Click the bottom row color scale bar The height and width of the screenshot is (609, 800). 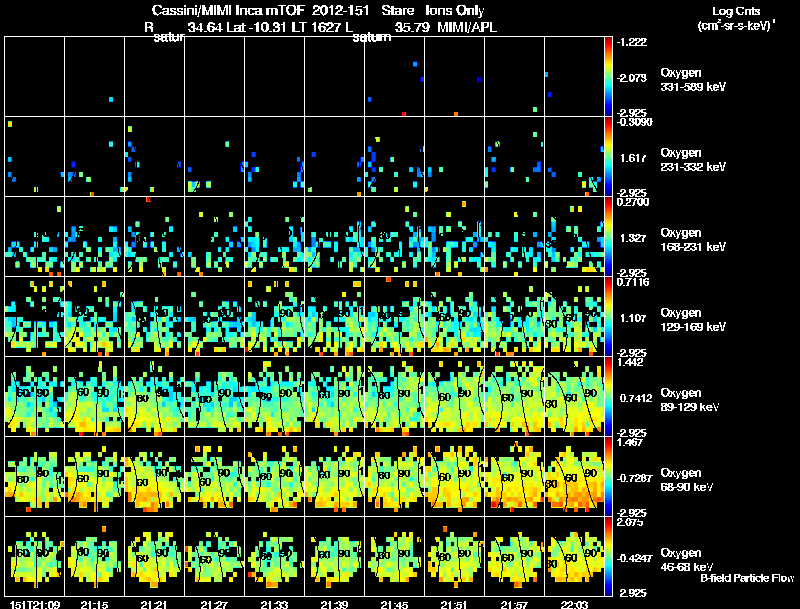(608, 556)
